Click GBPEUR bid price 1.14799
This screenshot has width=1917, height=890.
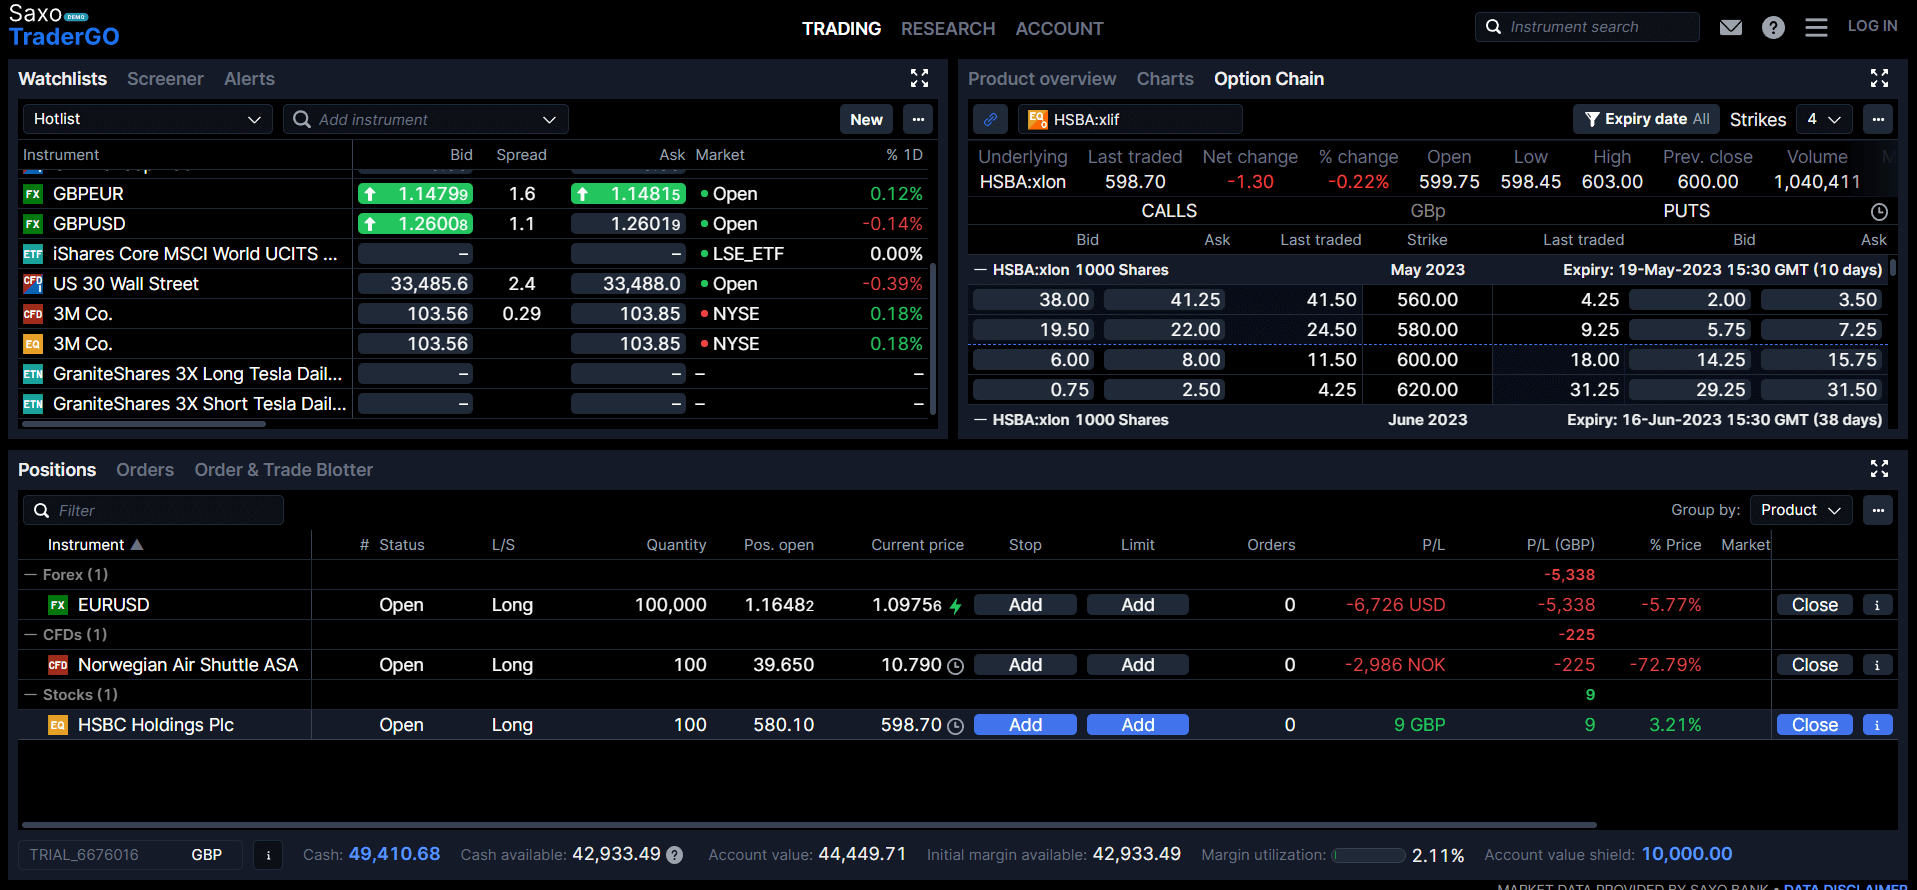coord(415,194)
